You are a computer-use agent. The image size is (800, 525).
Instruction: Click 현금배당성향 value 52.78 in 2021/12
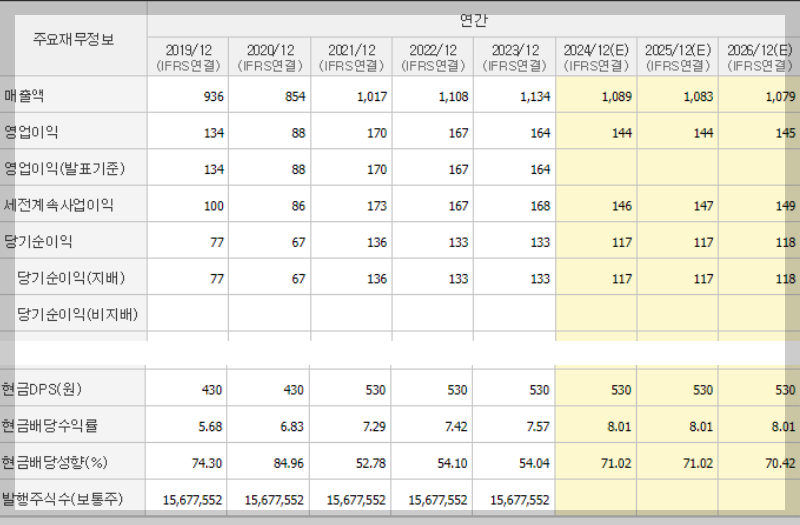pos(370,463)
